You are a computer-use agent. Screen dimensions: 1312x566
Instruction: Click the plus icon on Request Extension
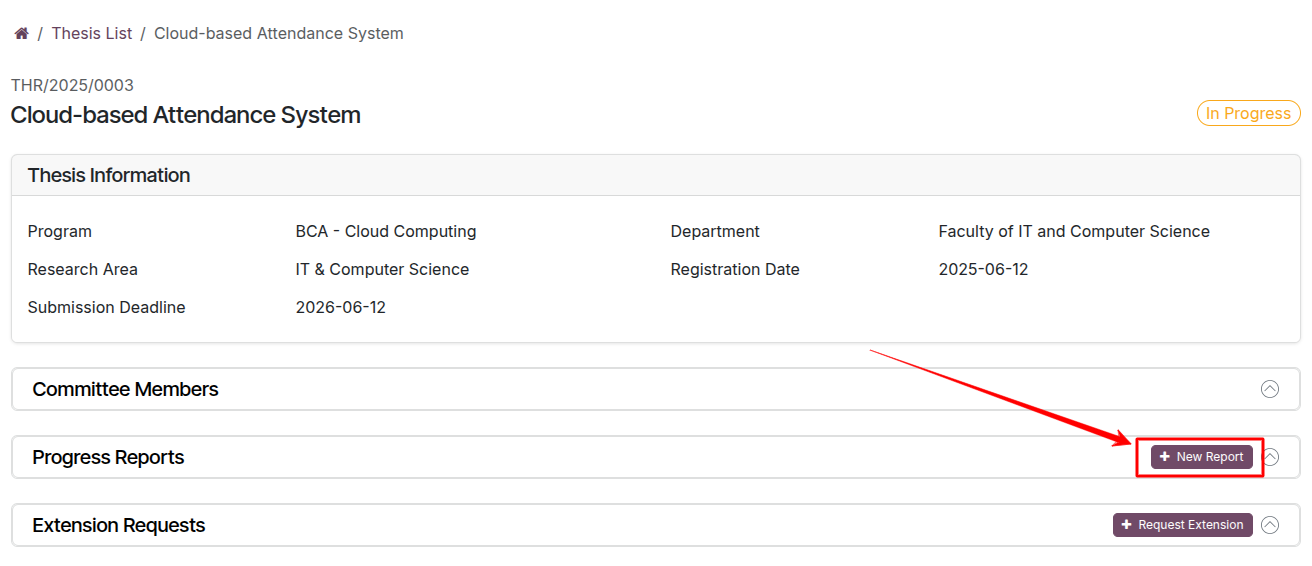1126,525
